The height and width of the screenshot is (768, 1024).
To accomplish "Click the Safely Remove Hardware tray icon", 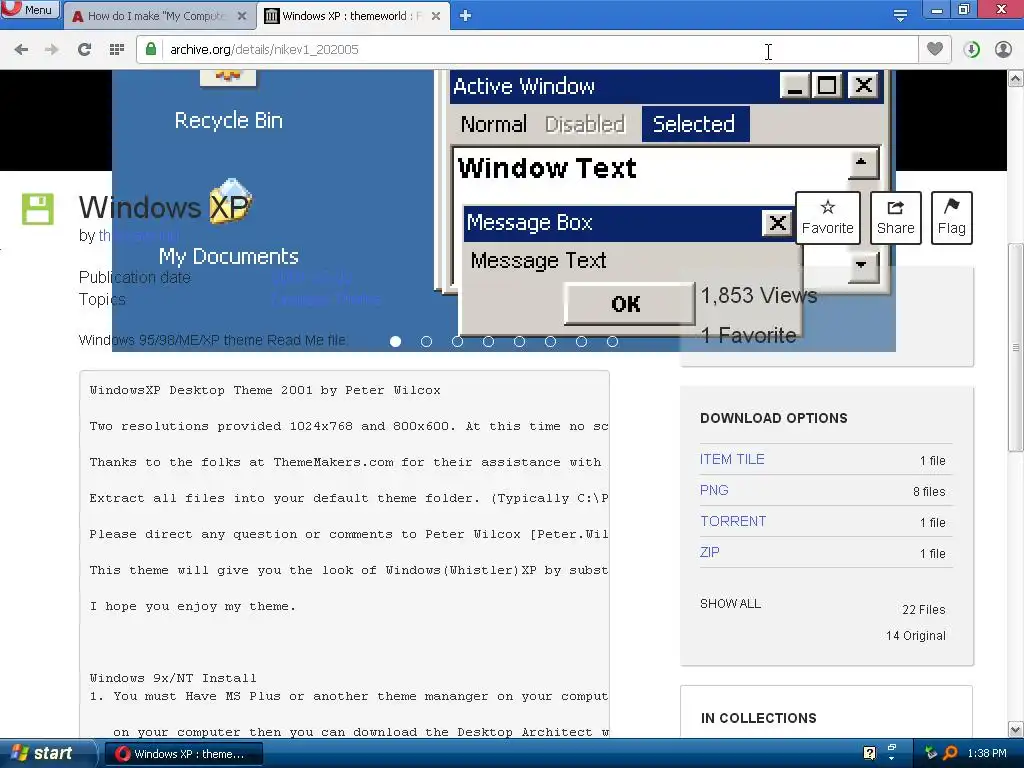I will (x=931, y=753).
